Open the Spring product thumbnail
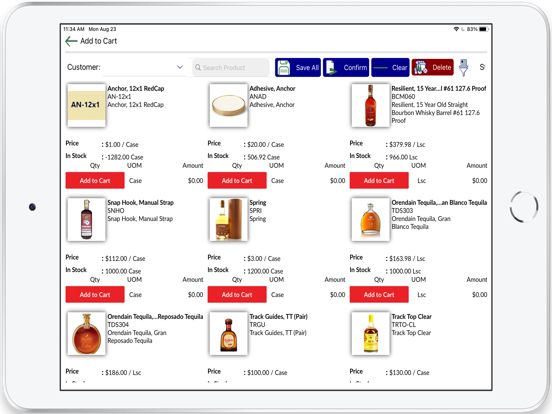The width and height of the screenshot is (552, 414). (x=228, y=219)
